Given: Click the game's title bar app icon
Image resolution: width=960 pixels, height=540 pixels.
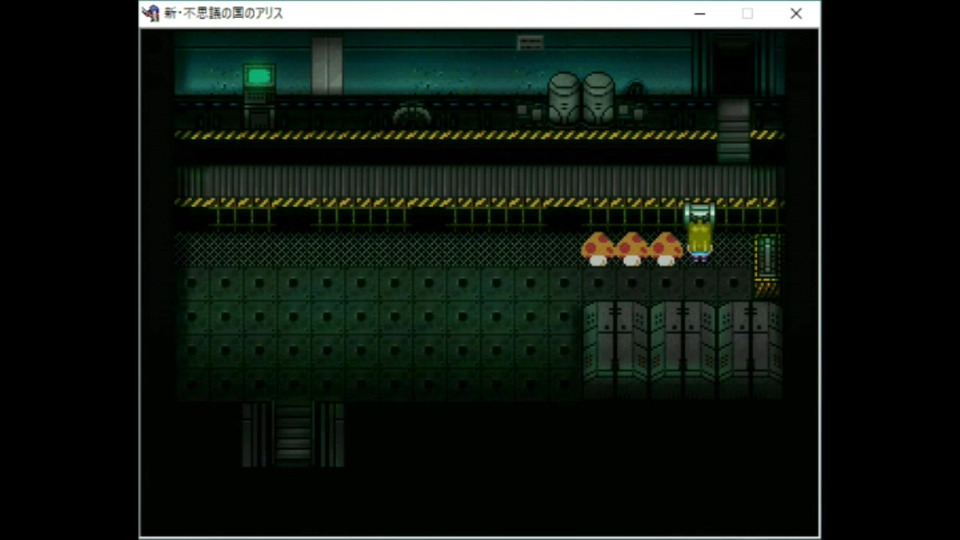Looking at the screenshot, I should 151,13.
